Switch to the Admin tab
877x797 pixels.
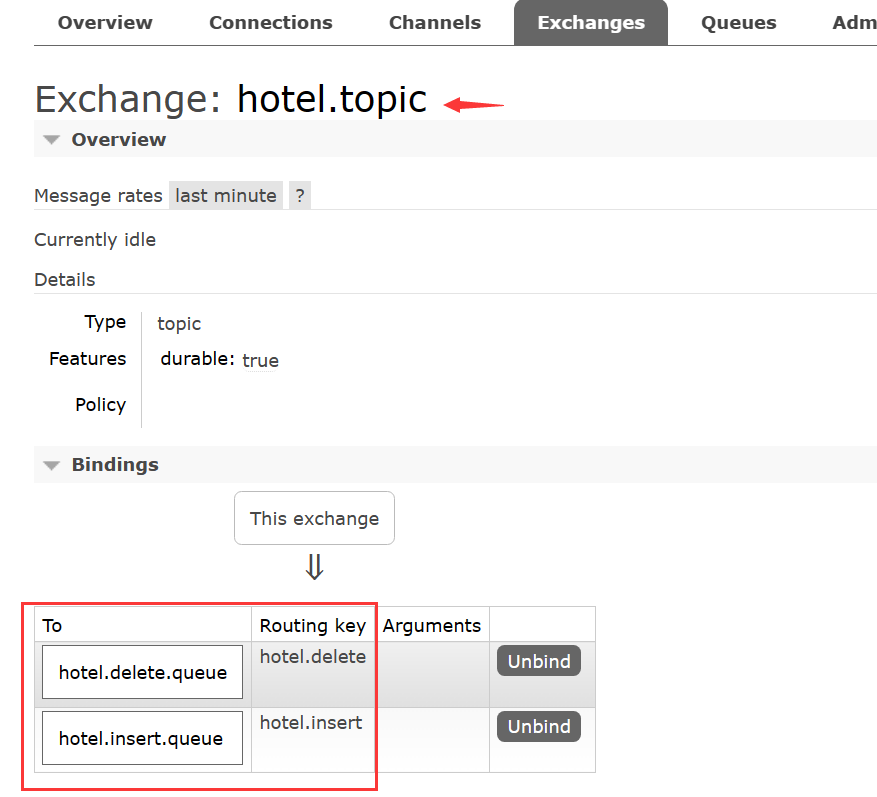tap(853, 23)
